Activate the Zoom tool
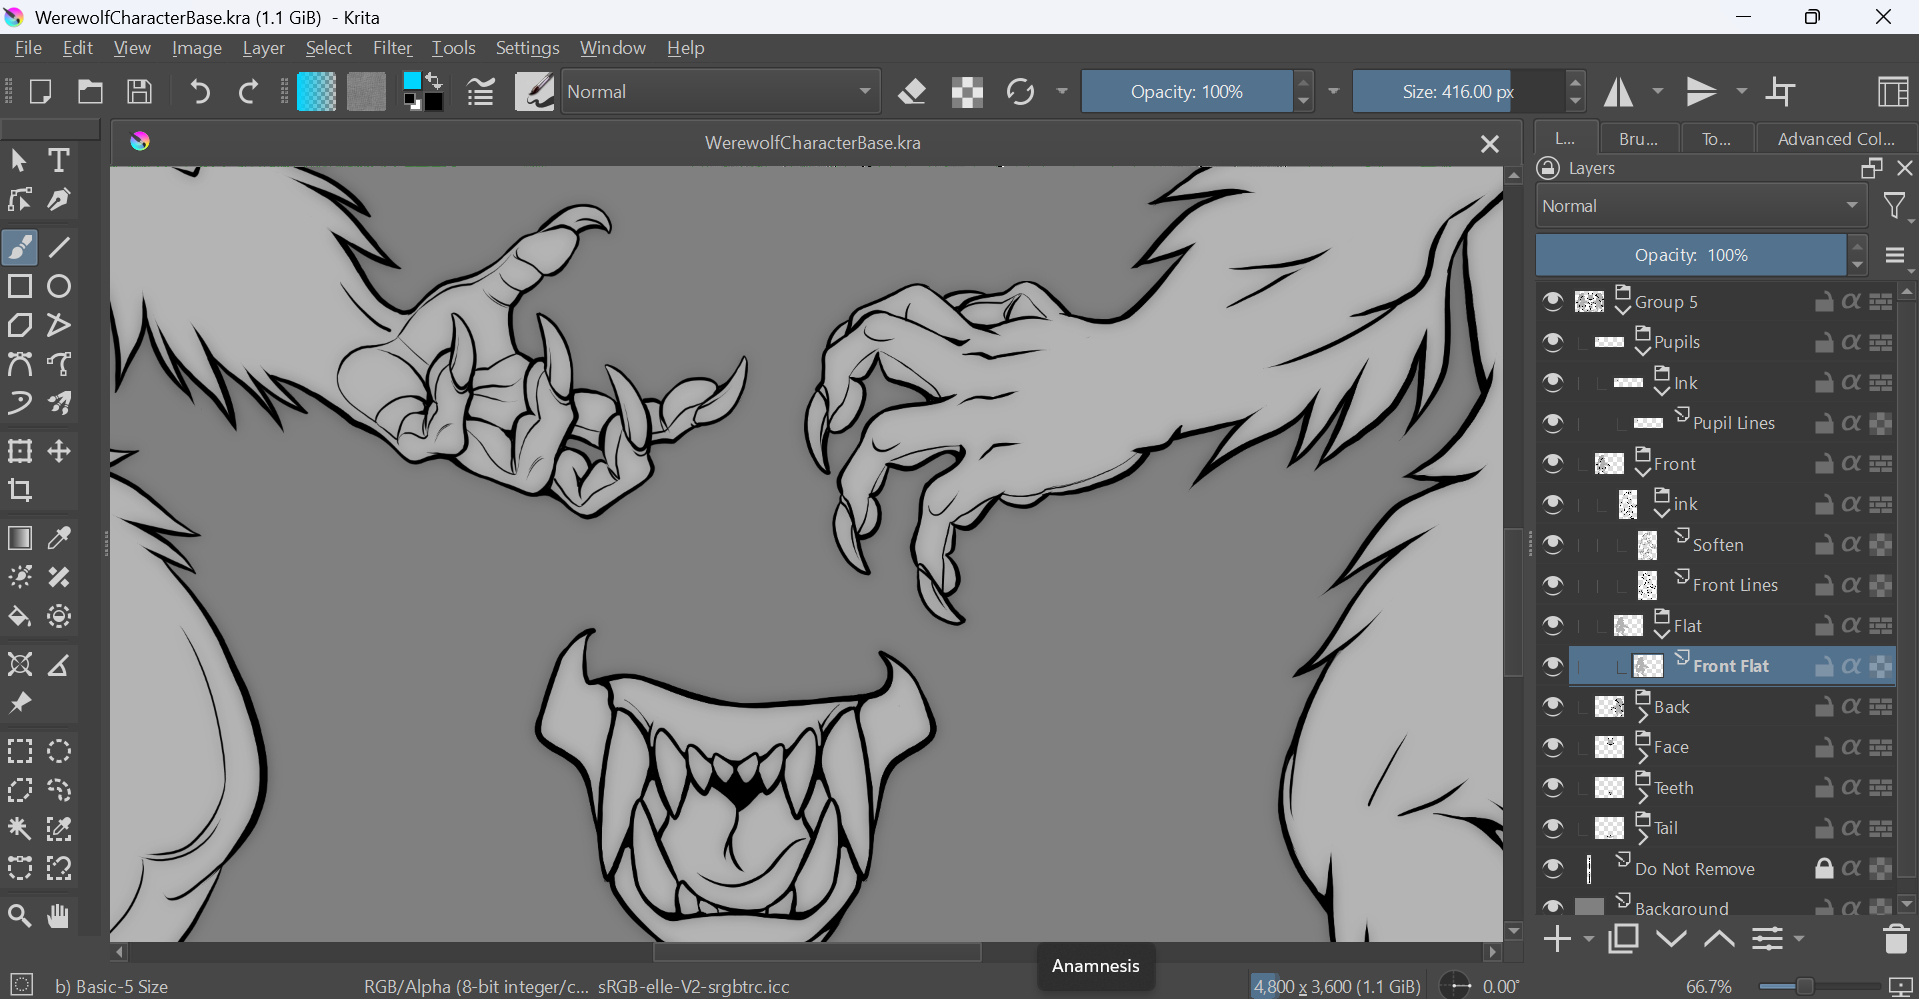This screenshot has height=999, width=1919. [20, 915]
